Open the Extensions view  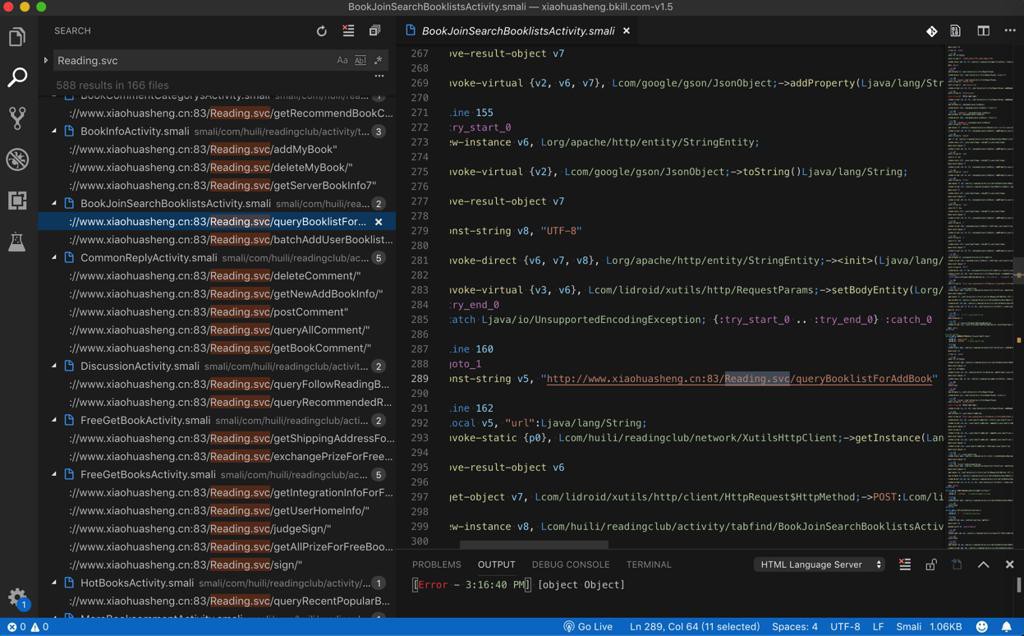[x=18, y=200]
